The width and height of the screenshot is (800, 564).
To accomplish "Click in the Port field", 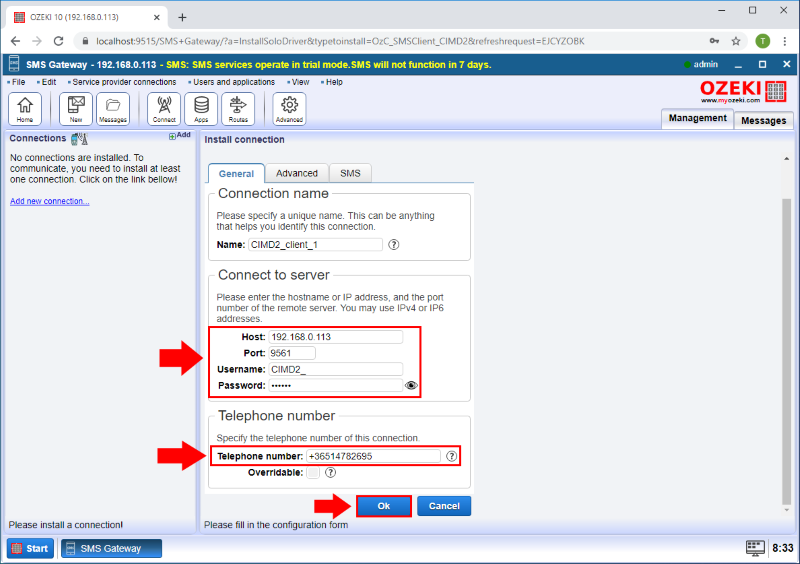I will [292, 353].
